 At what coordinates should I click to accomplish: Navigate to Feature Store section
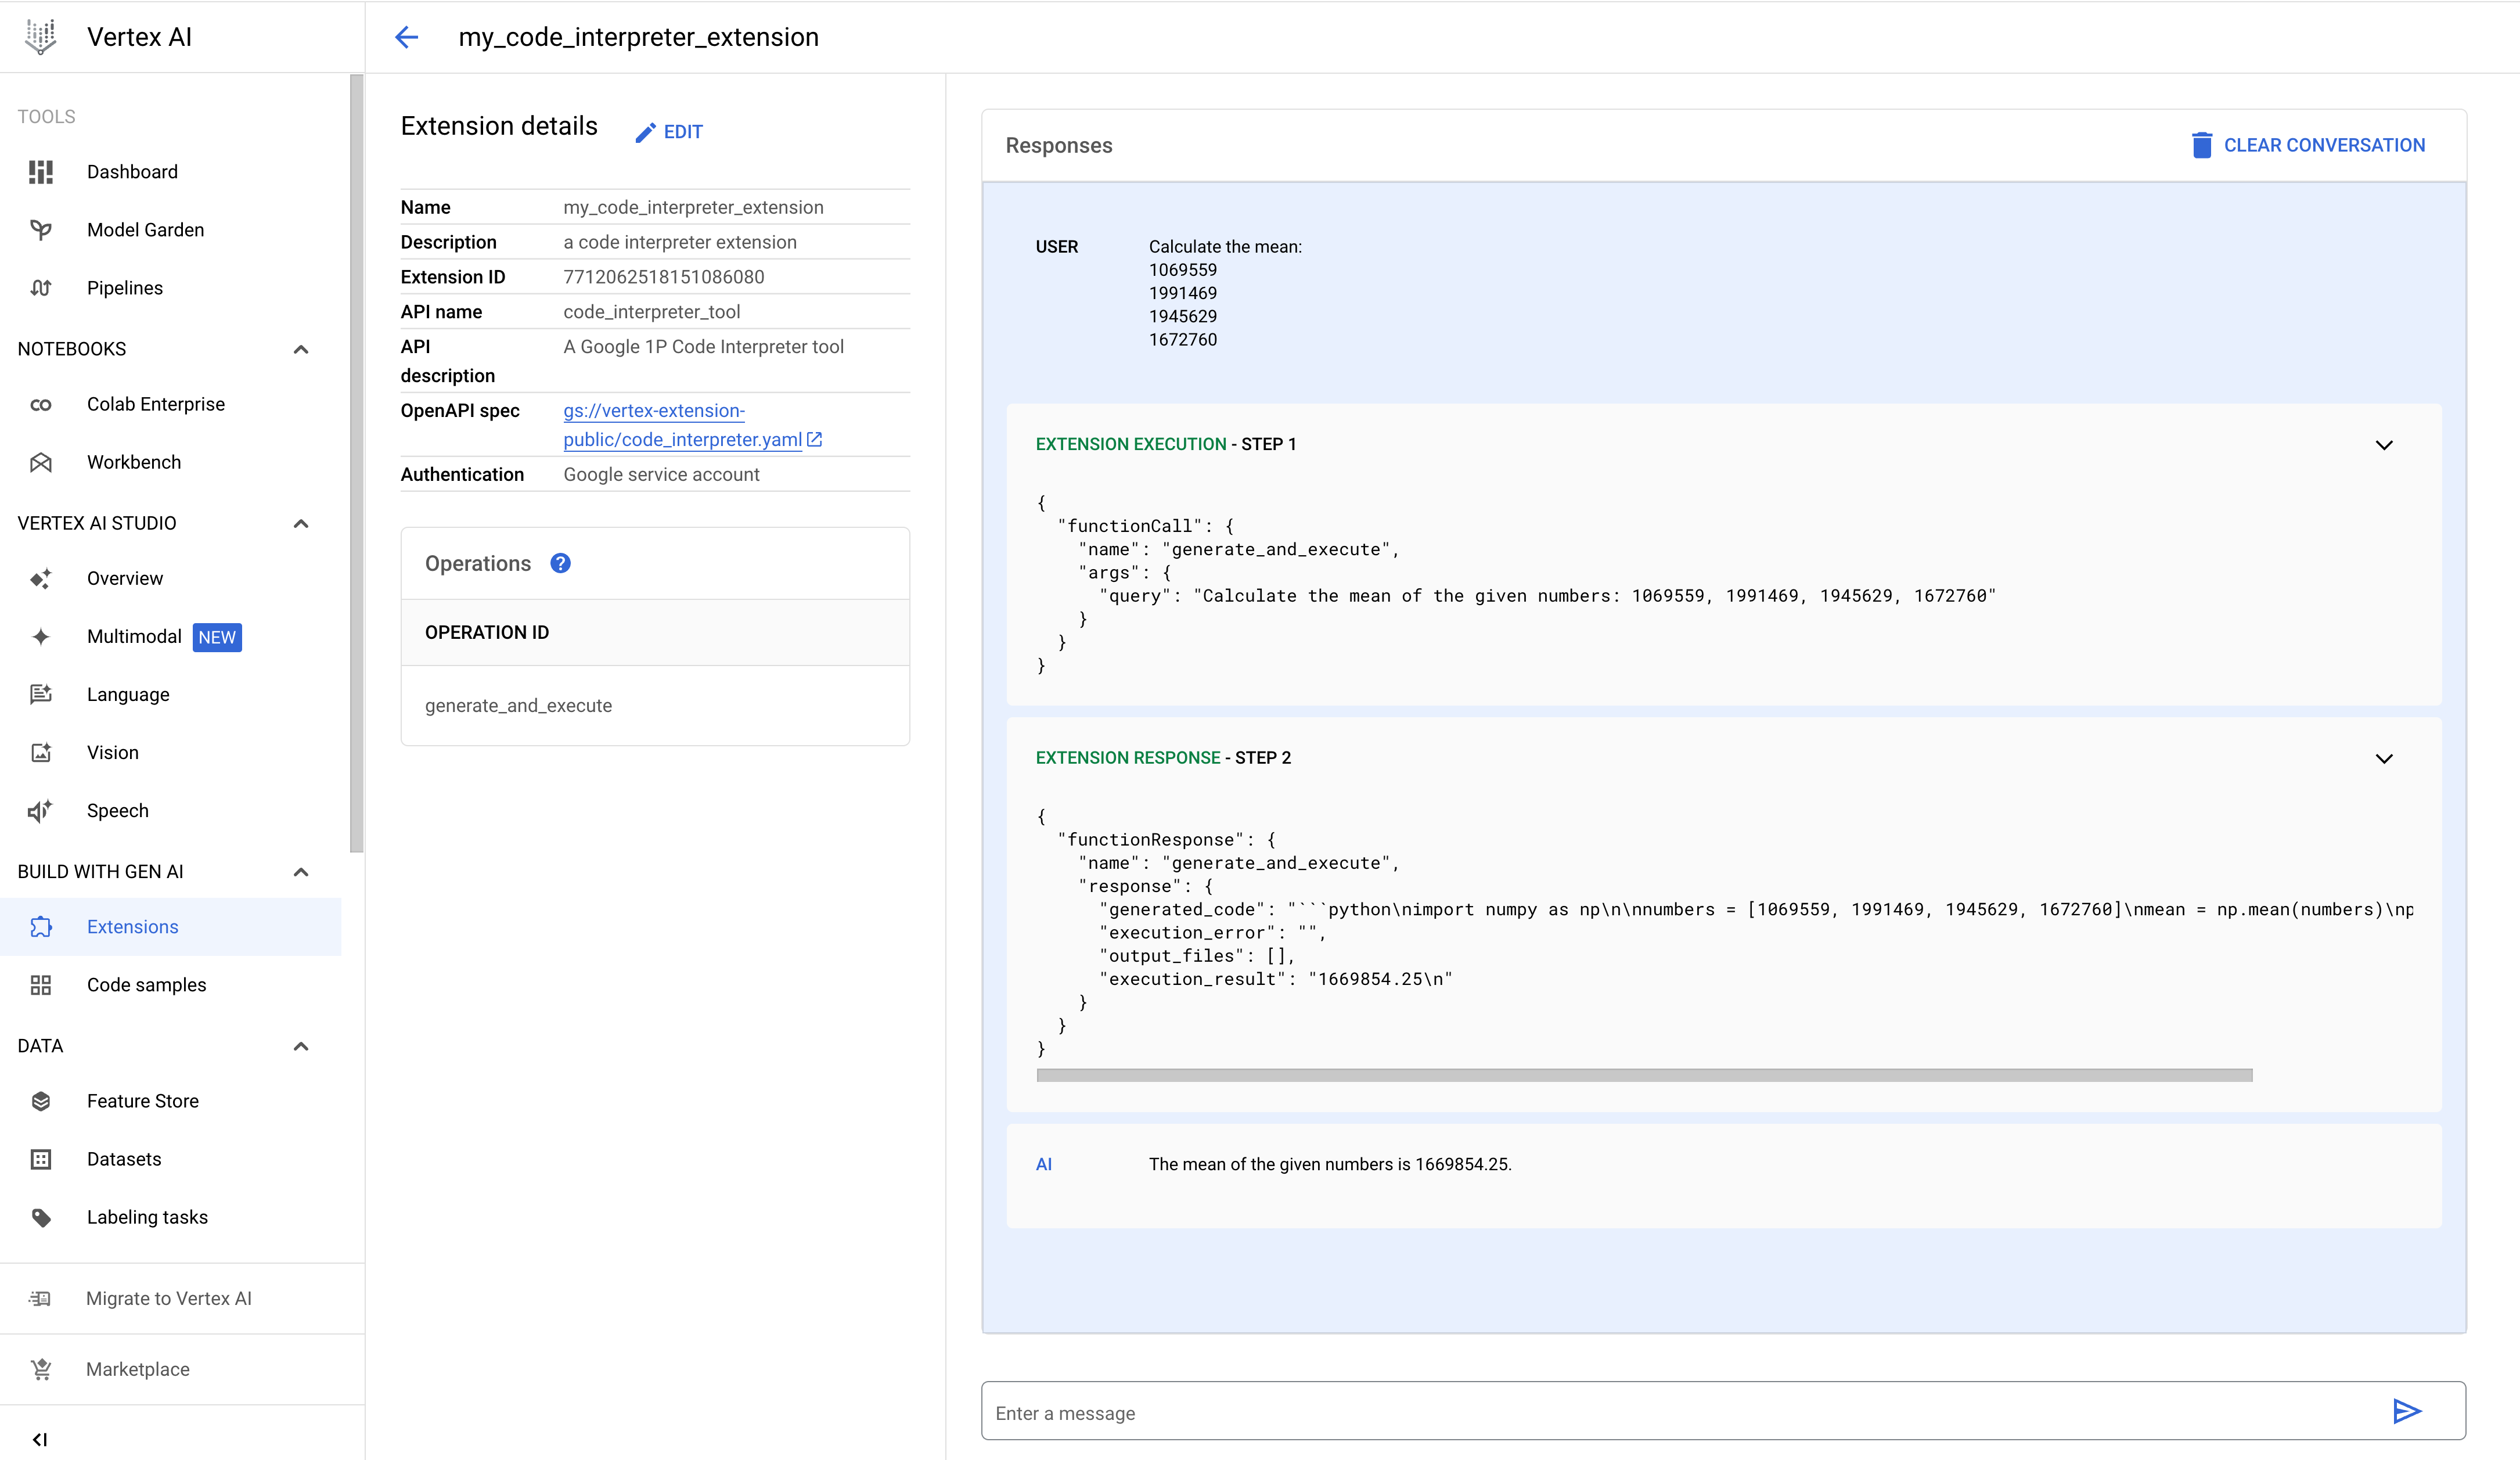click(x=142, y=1100)
